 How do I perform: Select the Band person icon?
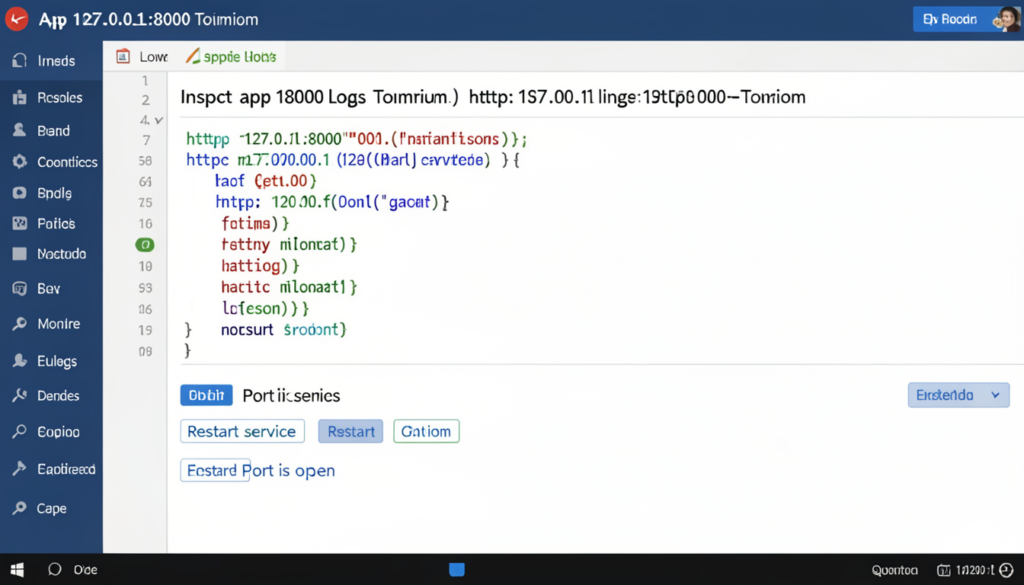pyautogui.click(x=19, y=130)
